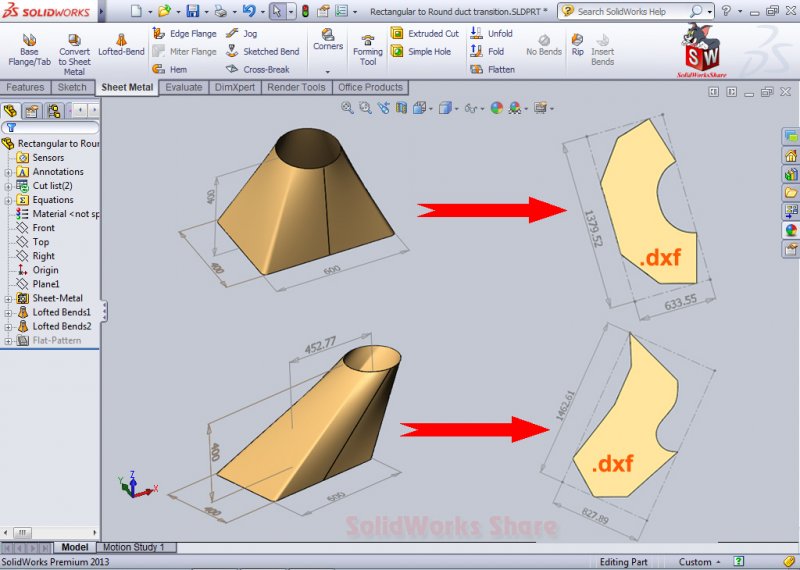Choose the Lofted-Bend tool
This screenshot has width=800, height=570.
(x=121, y=45)
